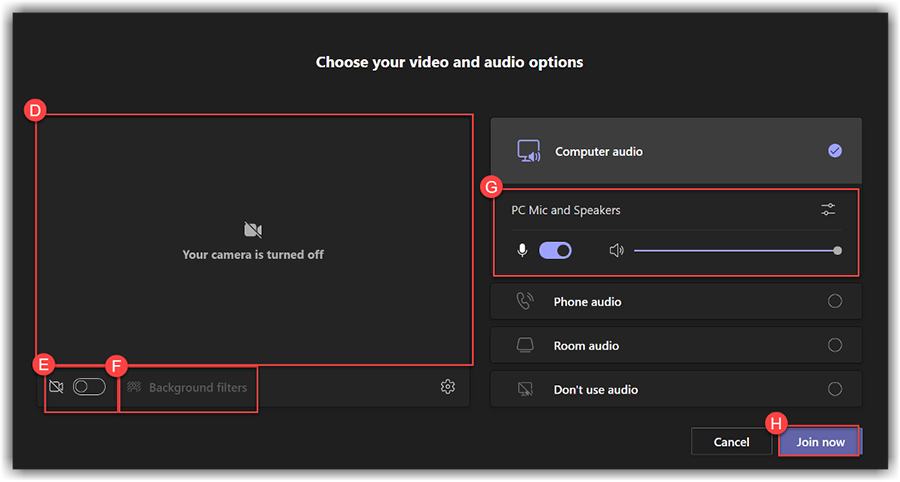Click the Phone audio handset icon
This screenshot has width=900, height=482.
tap(525, 301)
